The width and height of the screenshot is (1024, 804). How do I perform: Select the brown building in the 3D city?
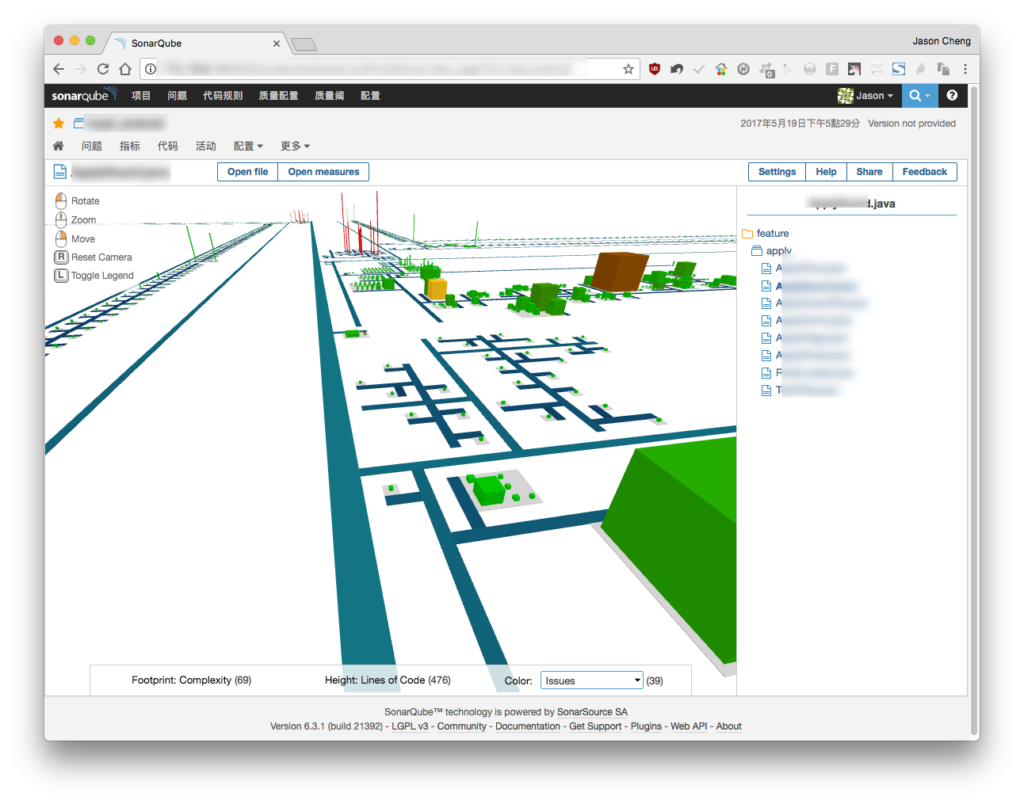point(618,270)
